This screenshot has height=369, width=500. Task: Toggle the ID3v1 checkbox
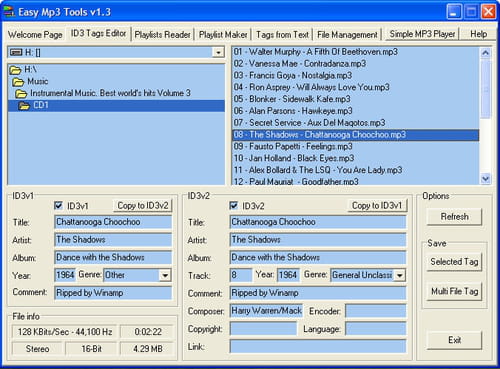click(59, 206)
